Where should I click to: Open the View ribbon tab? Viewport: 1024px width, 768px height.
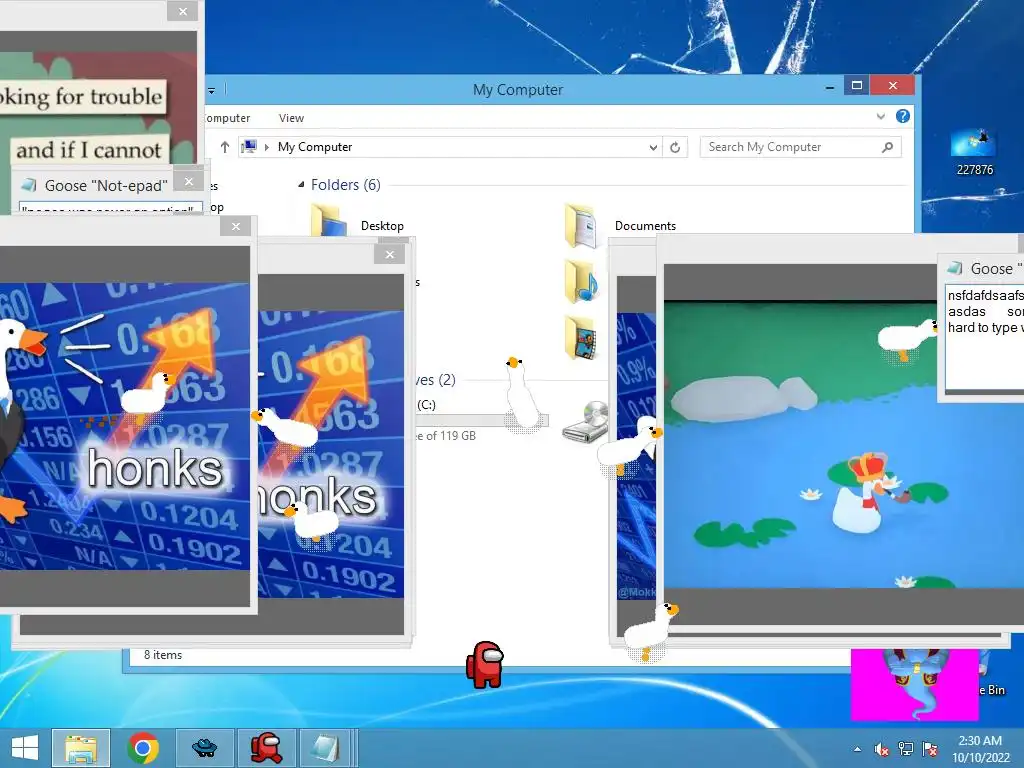click(x=291, y=118)
